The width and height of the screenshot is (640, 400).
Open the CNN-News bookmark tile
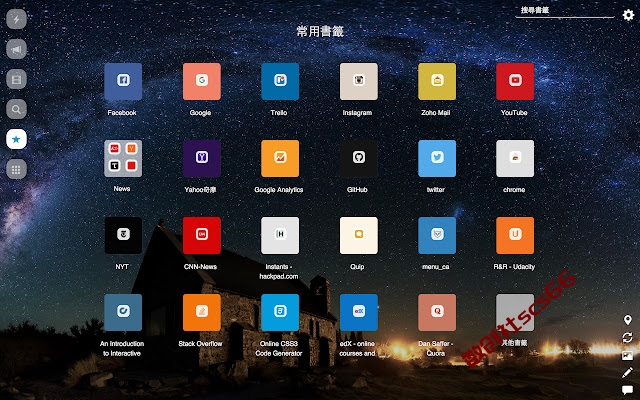click(x=202, y=236)
